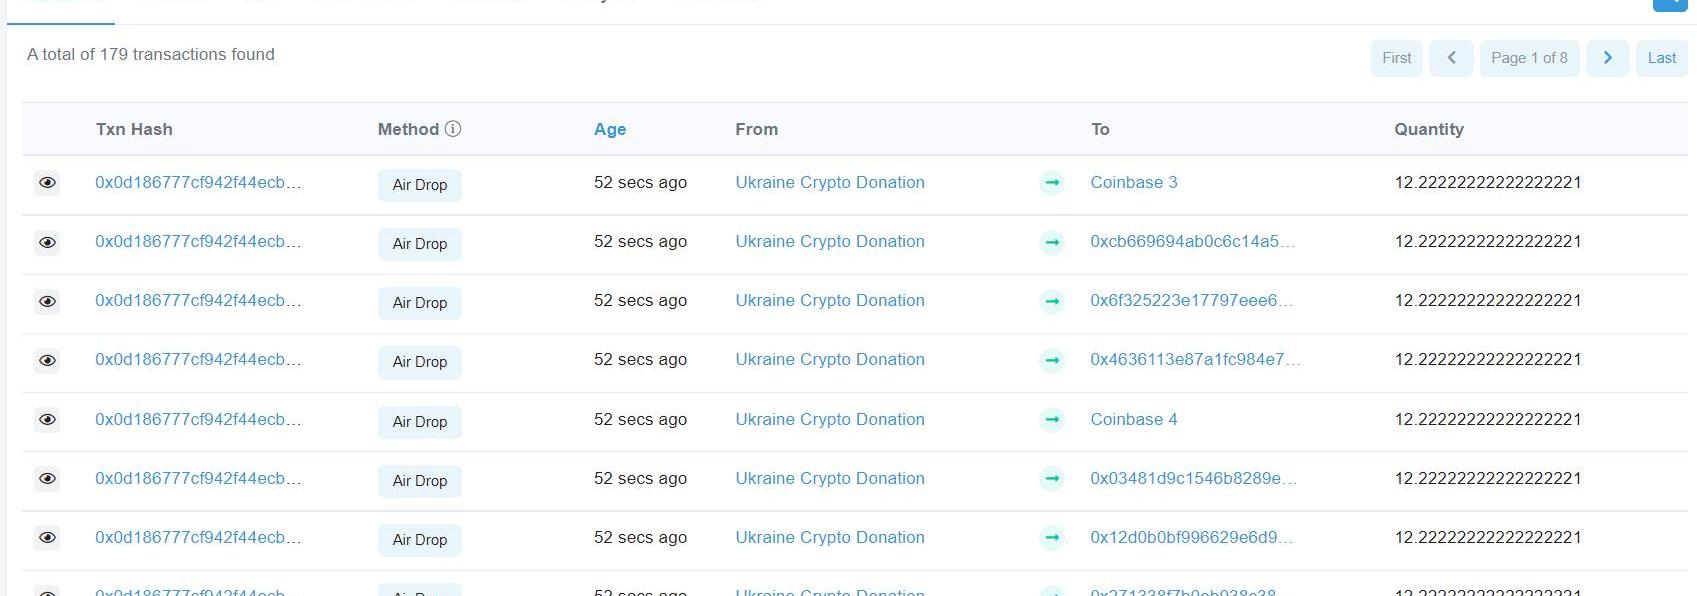Click the green arrow in the Coinbase 3 row
1697x596 pixels.
pyautogui.click(x=1051, y=183)
